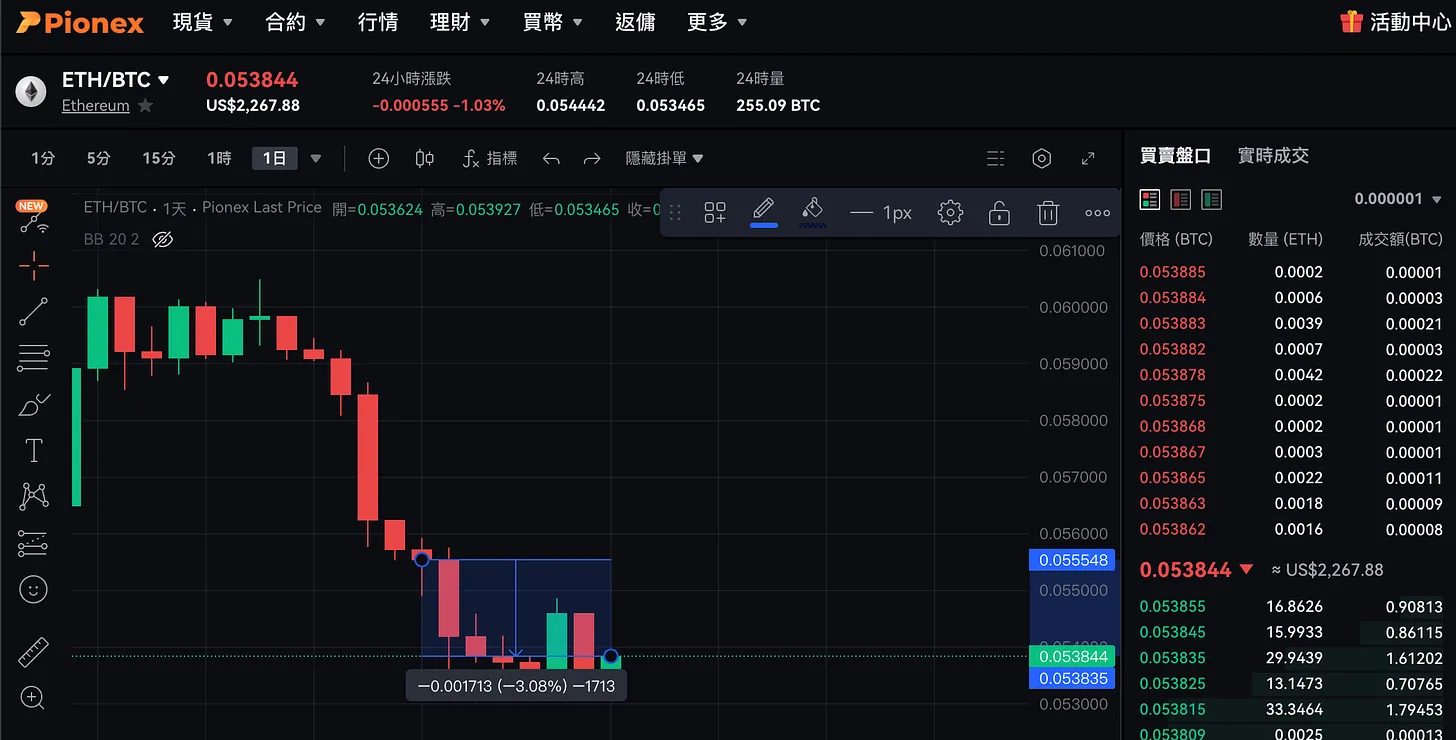Open the ETH/BTC pair selector dropdown
The width and height of the screenshot is (1456, 740).
point(116,80)
